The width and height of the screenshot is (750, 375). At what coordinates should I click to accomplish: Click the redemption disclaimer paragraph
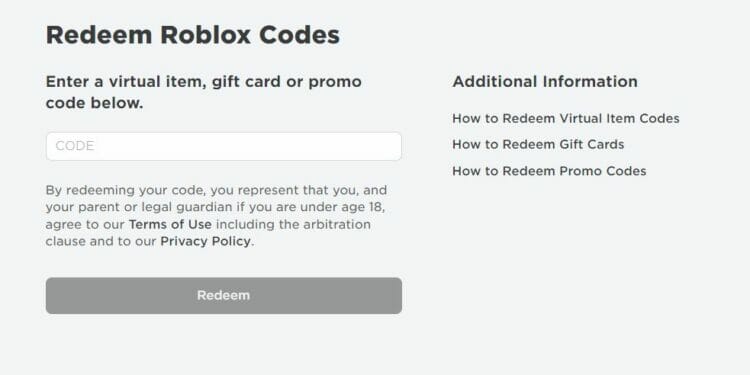point(216,216)
